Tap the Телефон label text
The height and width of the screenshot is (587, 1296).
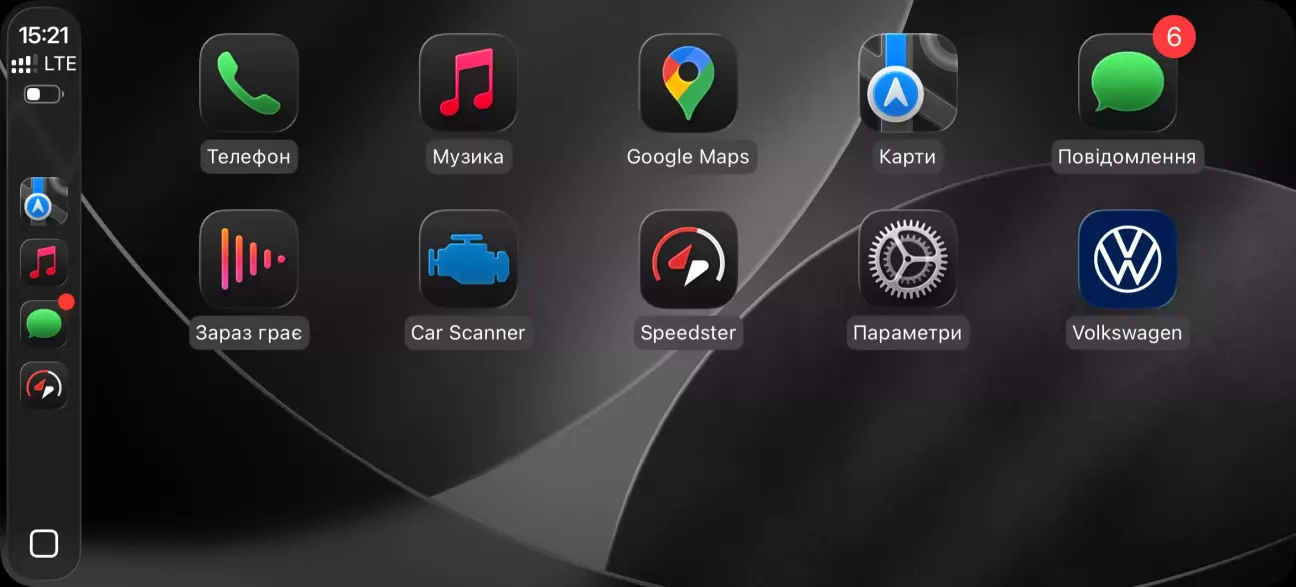pyautogui.click(x=249, y=157)
